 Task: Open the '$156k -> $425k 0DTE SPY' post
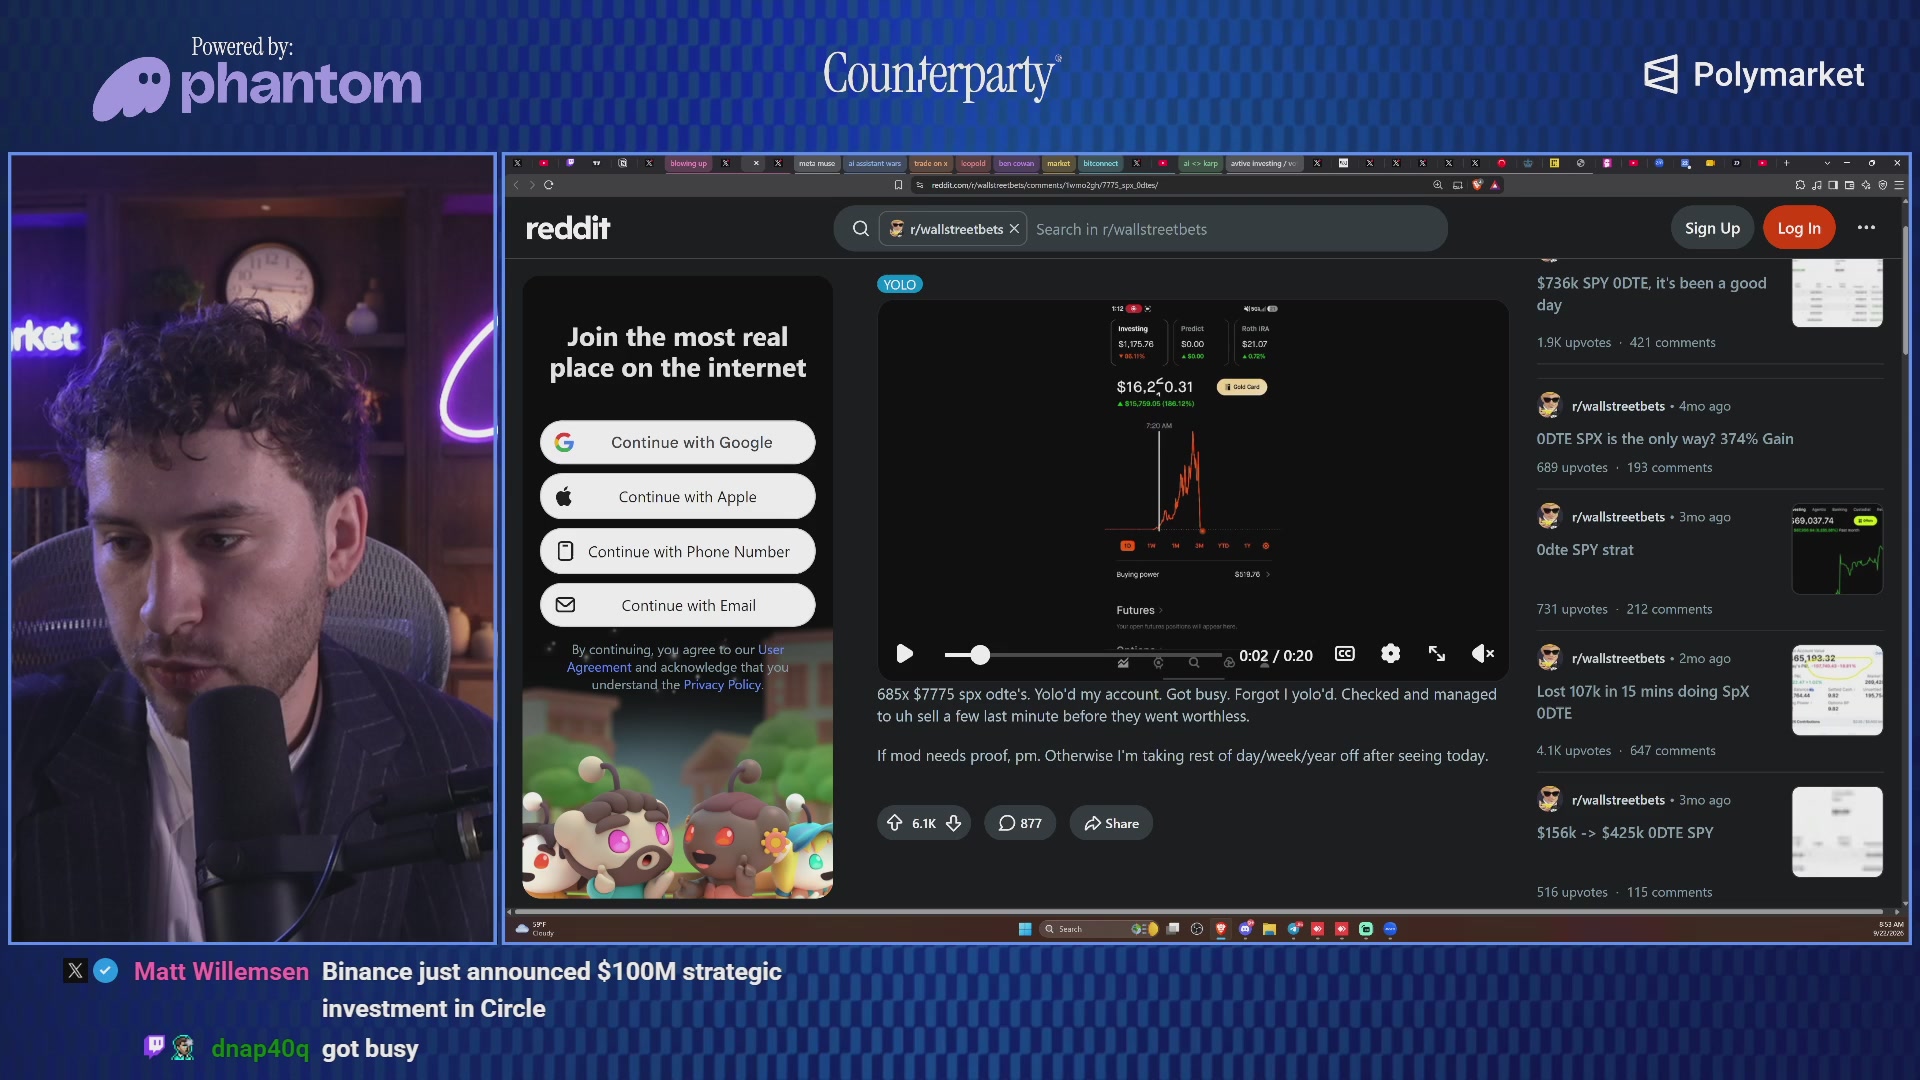(1625, 833)
